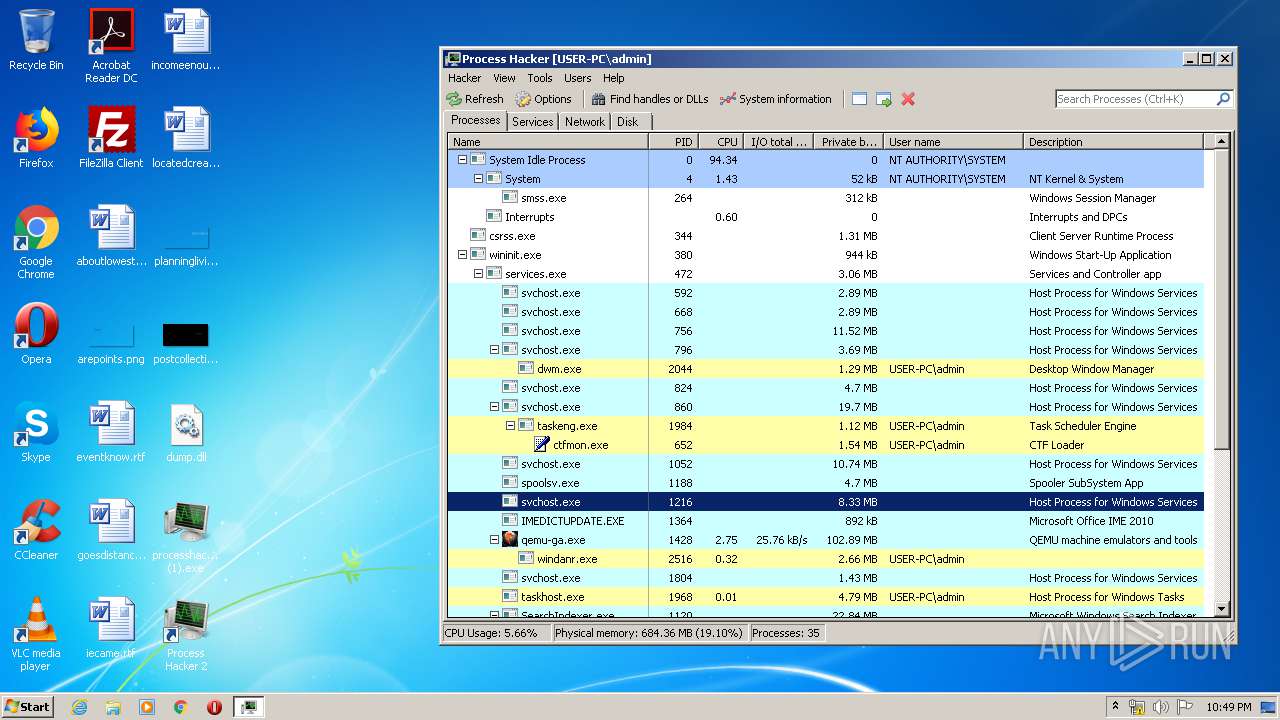Select the smss.exe process row

click(825, 198)
